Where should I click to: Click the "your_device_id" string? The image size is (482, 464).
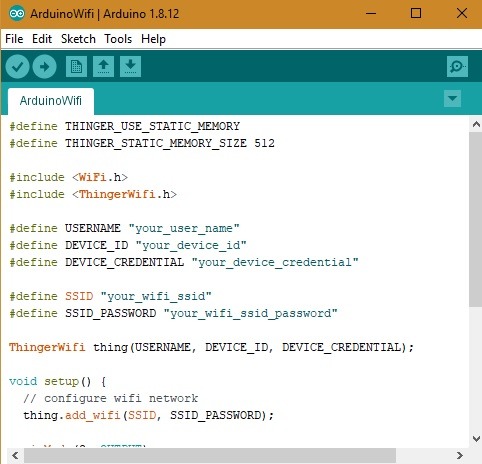[x=191, y=245]
